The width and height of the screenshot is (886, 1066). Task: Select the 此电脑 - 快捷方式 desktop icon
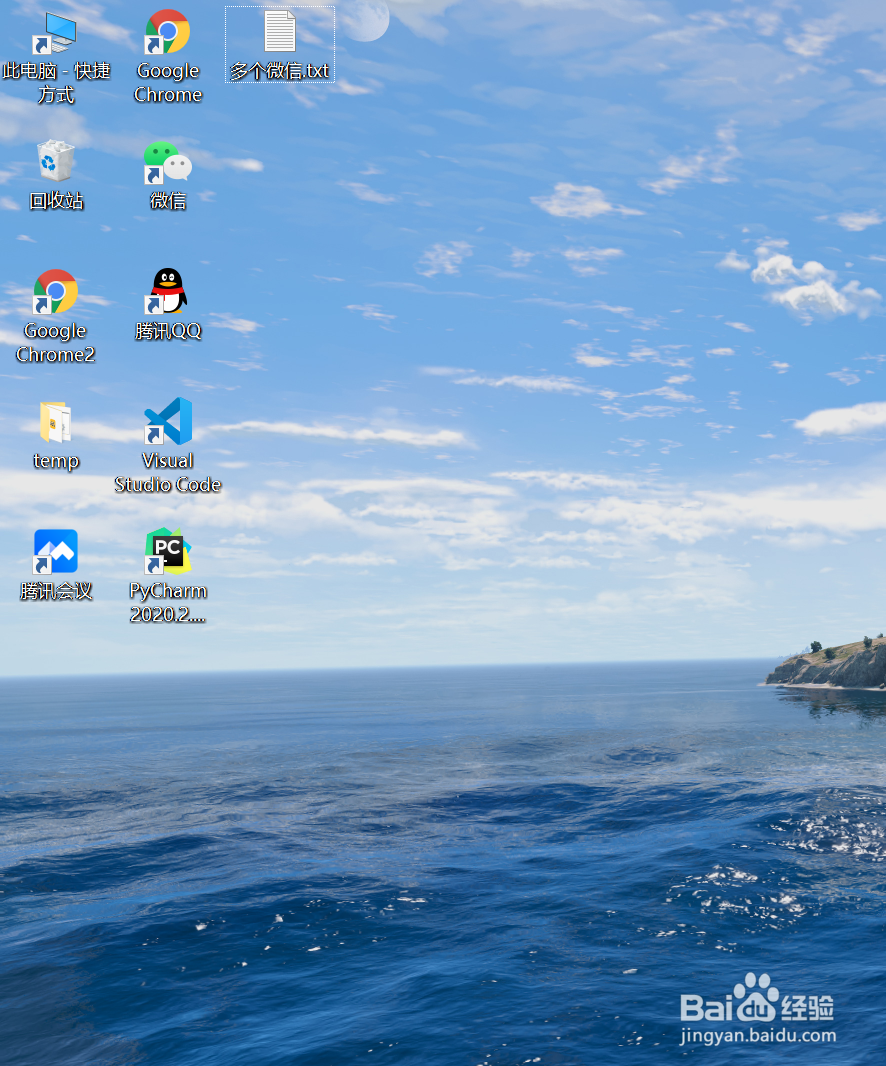tap(55, 33)
